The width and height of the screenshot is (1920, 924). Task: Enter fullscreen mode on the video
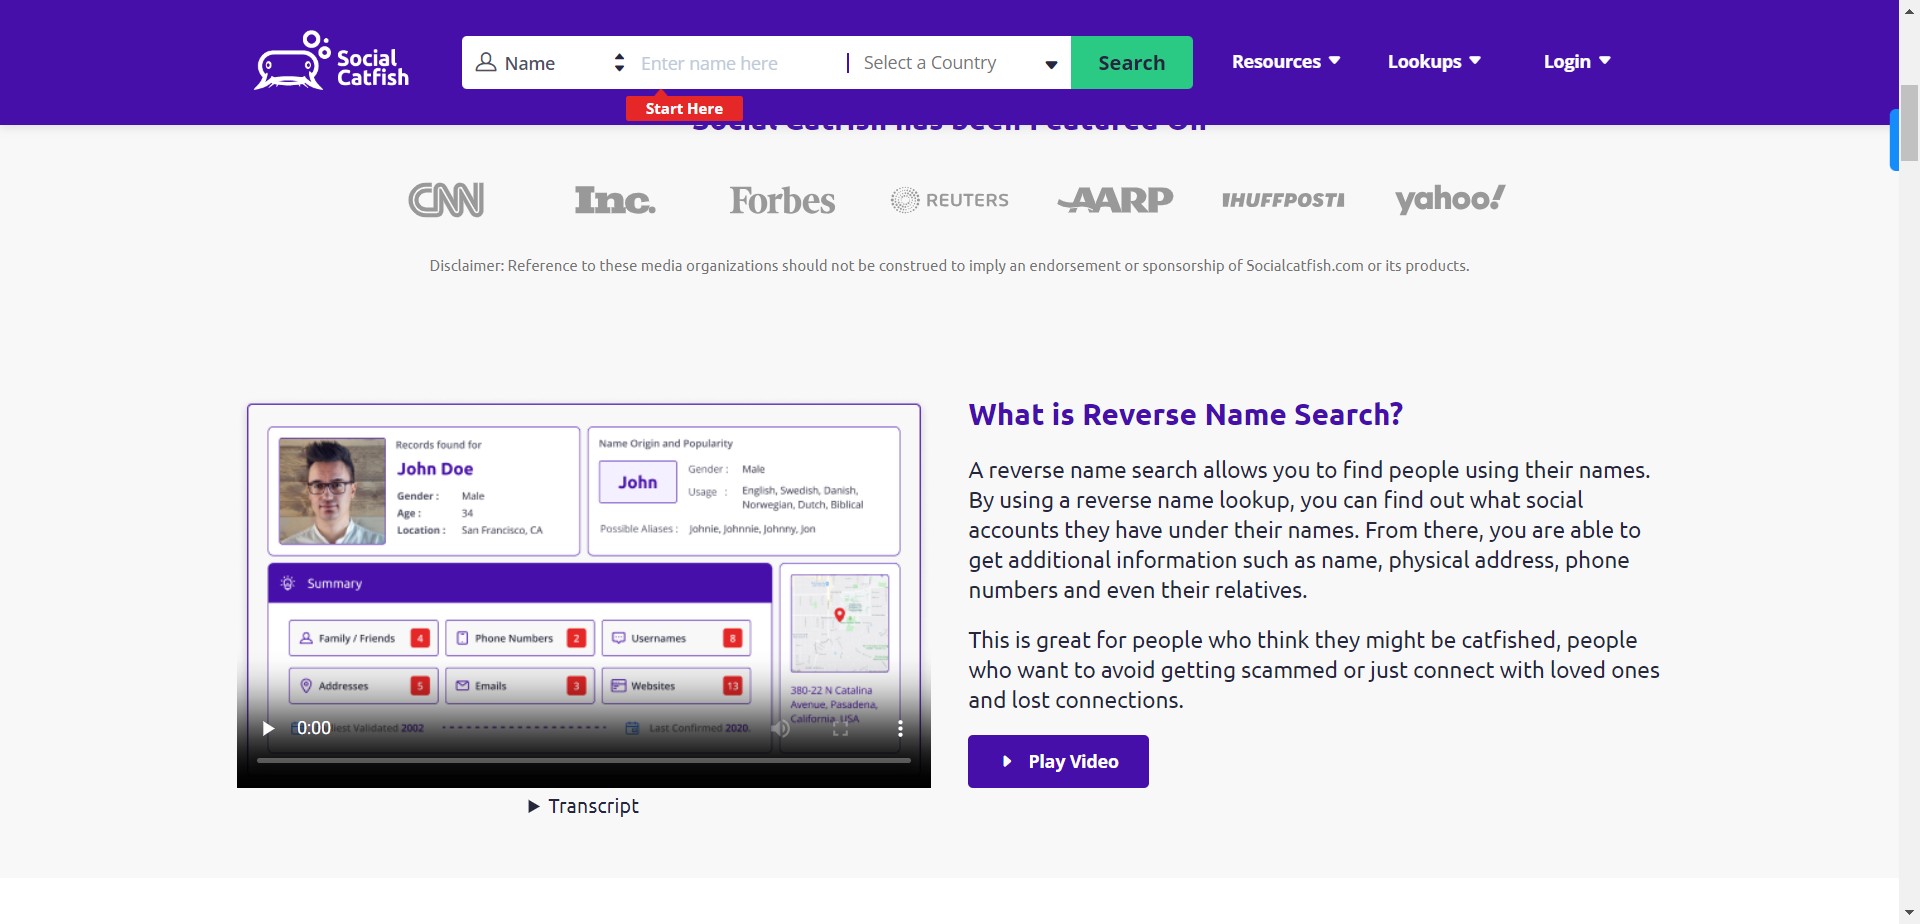click(840, 728)
